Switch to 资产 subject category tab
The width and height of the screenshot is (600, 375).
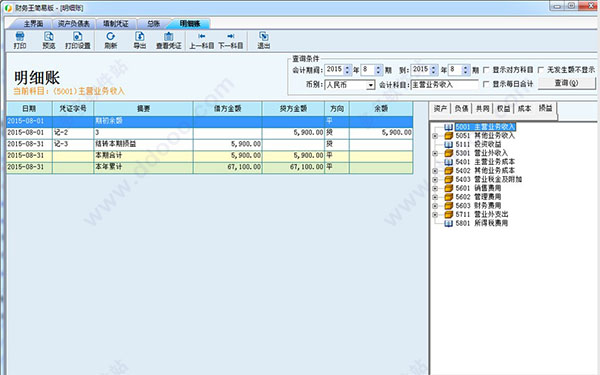440,109
